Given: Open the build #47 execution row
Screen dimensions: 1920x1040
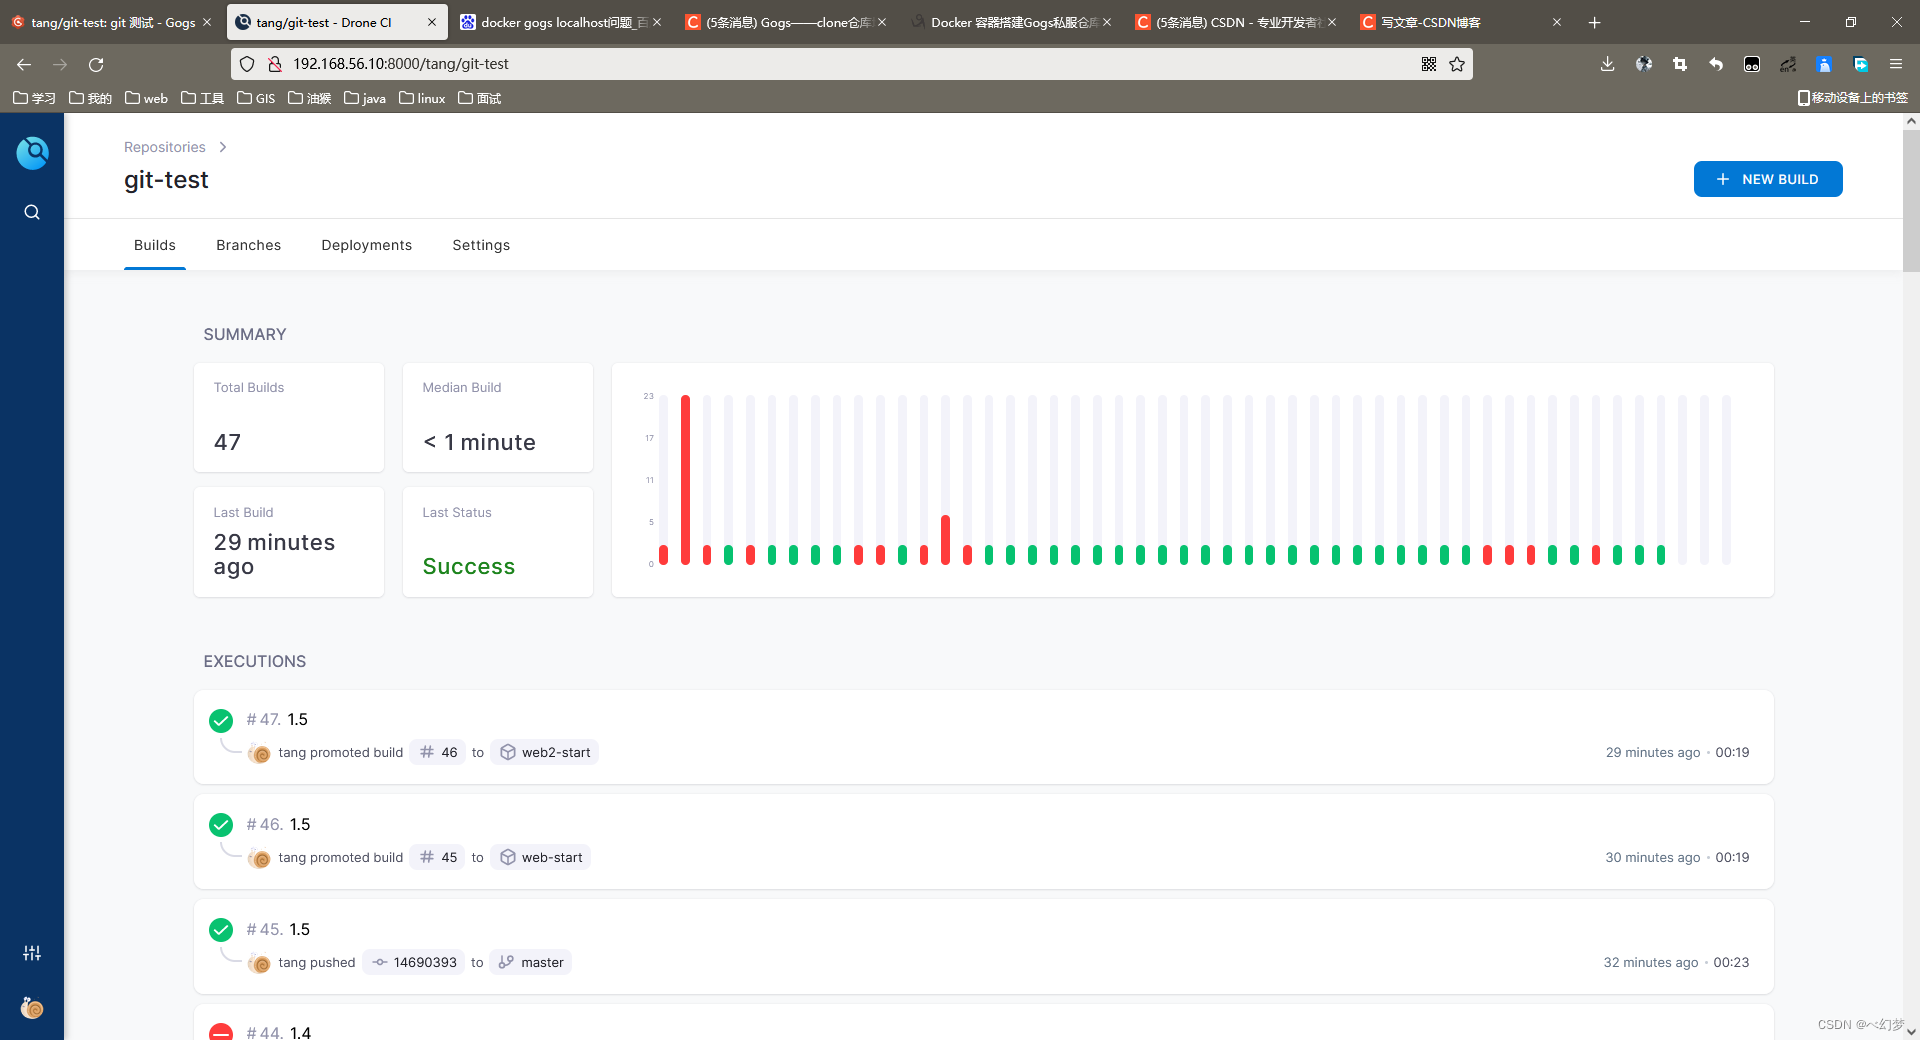Looking at the screenshot, I should pos(984,737).
